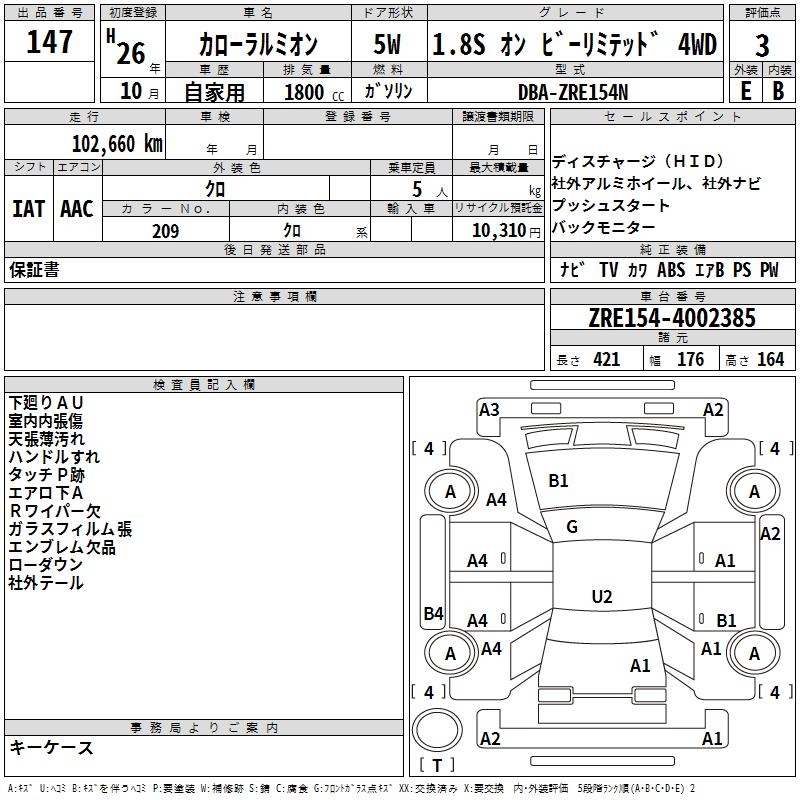The width and height of the screenshot is (800, 800).
Task: Select 検査員記入欄 section header
Action: [204, 385]
